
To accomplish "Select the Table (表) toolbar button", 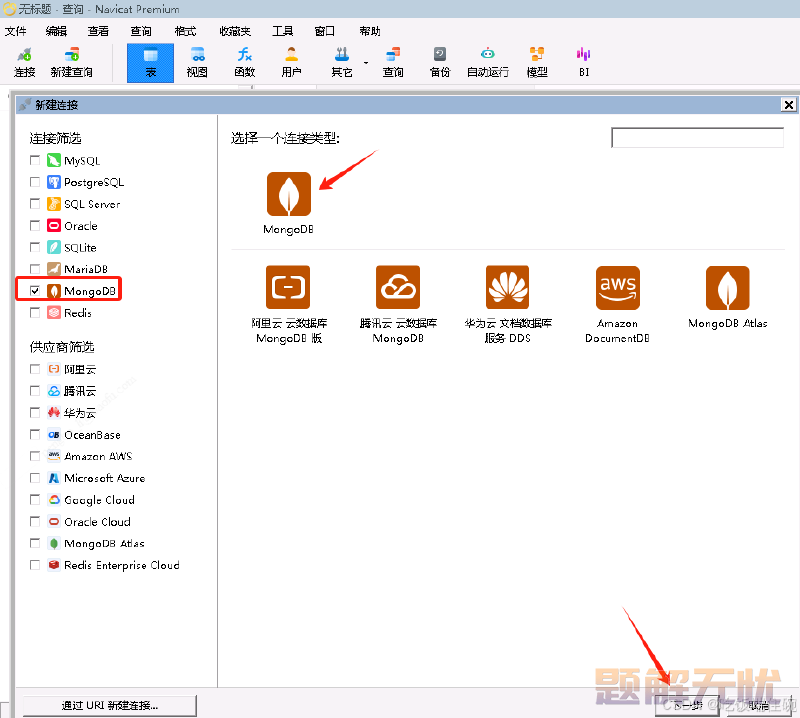I will 151,63.
